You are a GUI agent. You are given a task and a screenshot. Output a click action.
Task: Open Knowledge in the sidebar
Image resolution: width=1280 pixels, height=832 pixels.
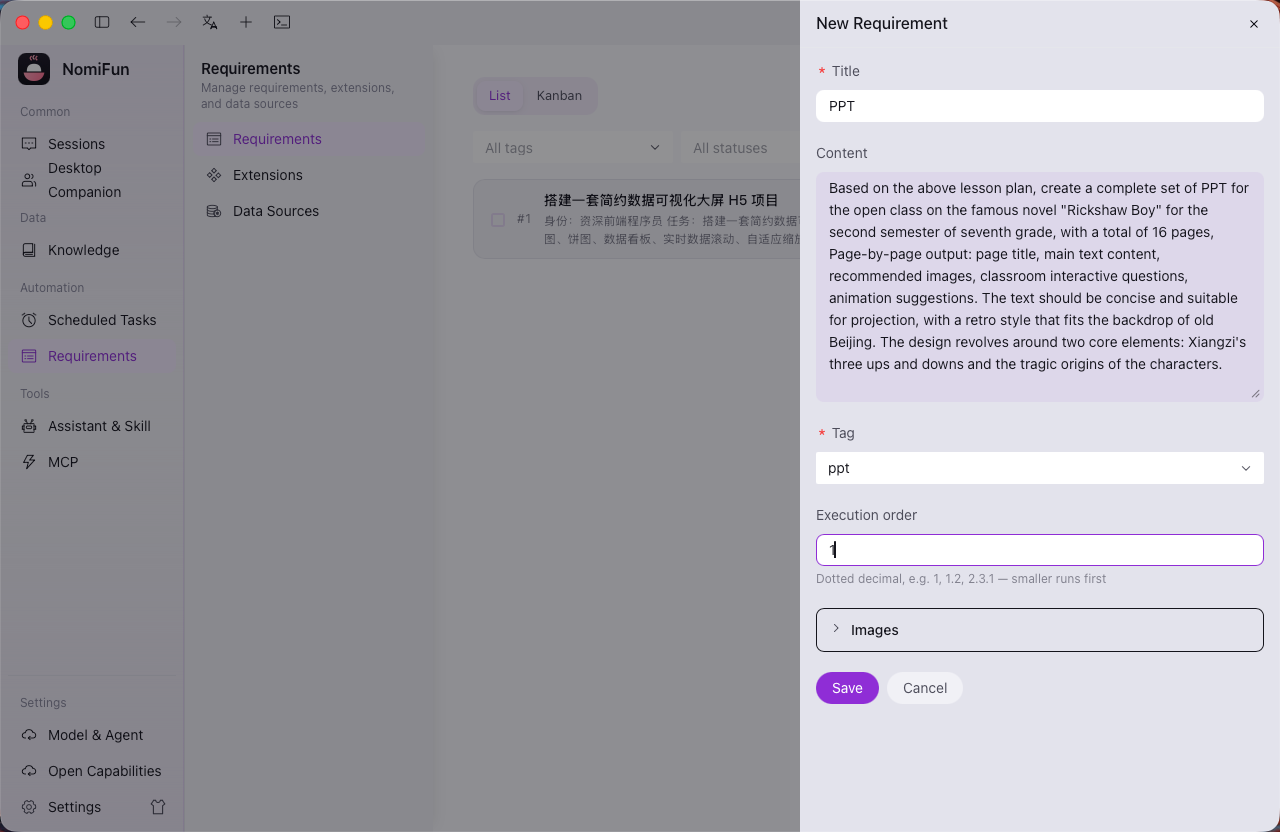coord(92,250)
